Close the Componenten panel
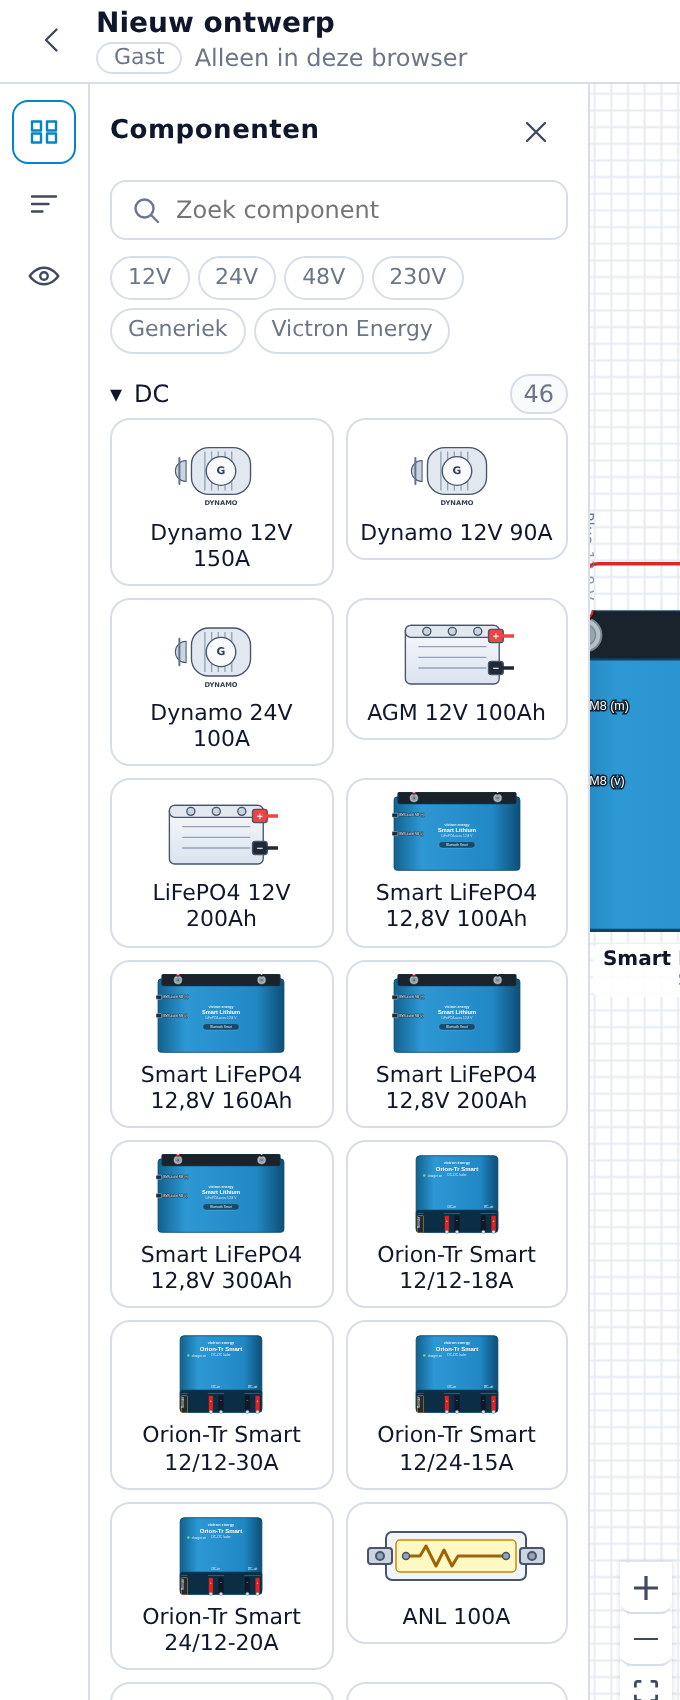680x1700 pixels. (x=536, y=132)
